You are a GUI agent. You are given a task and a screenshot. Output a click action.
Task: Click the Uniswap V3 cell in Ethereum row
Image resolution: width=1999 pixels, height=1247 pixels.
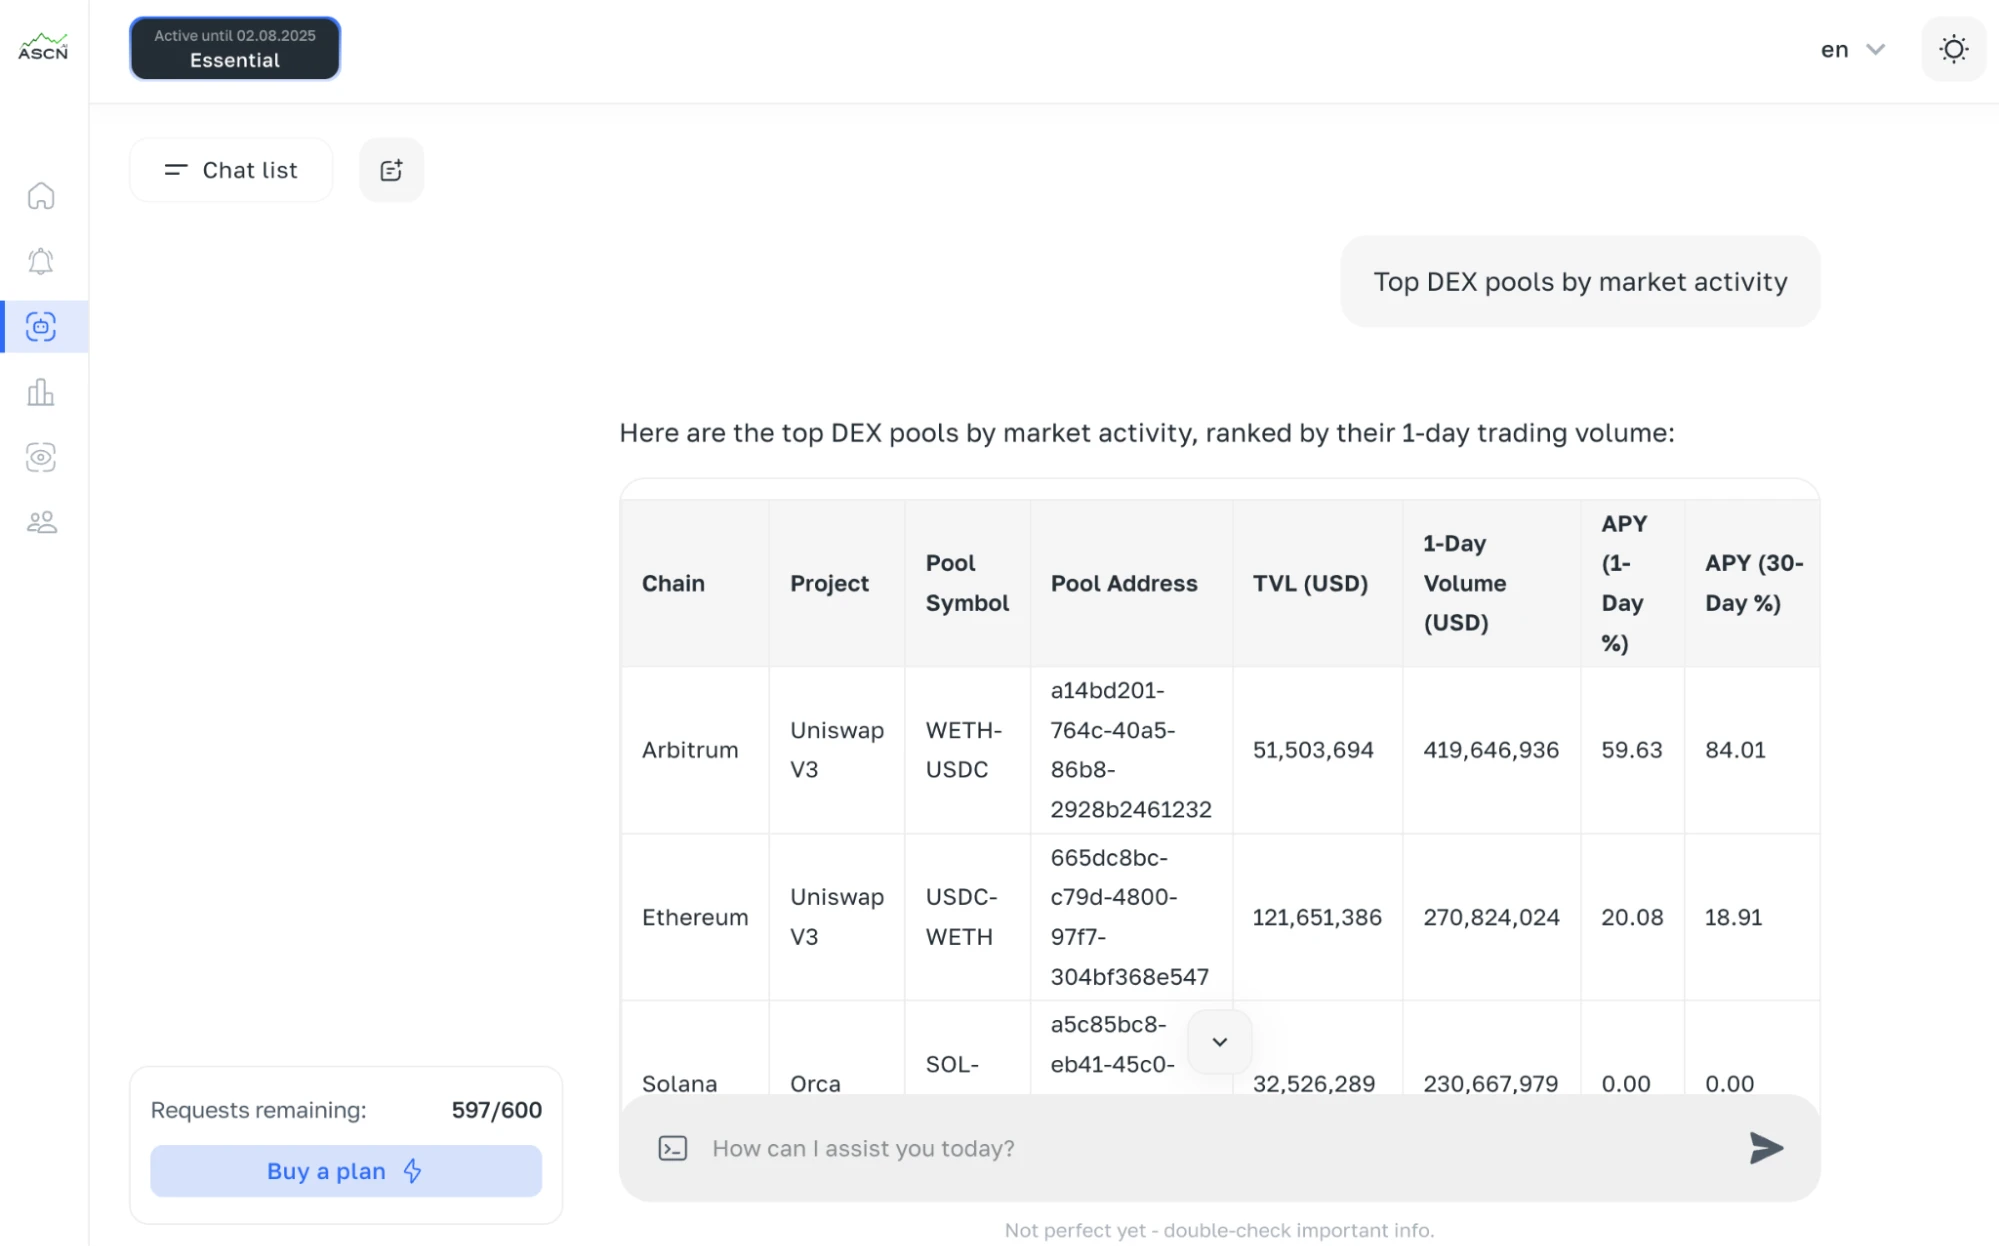(837, 917)
